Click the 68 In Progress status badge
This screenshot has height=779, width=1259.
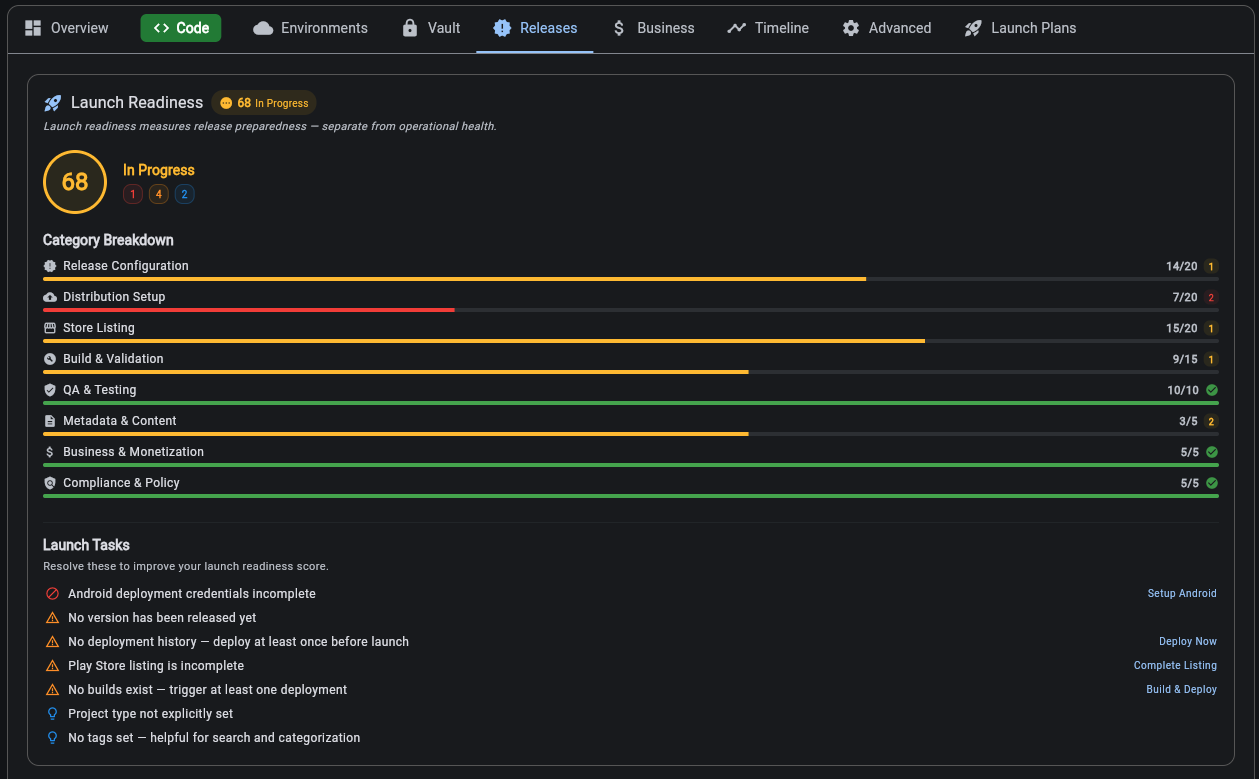pyautogui.click(x=263, y=102)
